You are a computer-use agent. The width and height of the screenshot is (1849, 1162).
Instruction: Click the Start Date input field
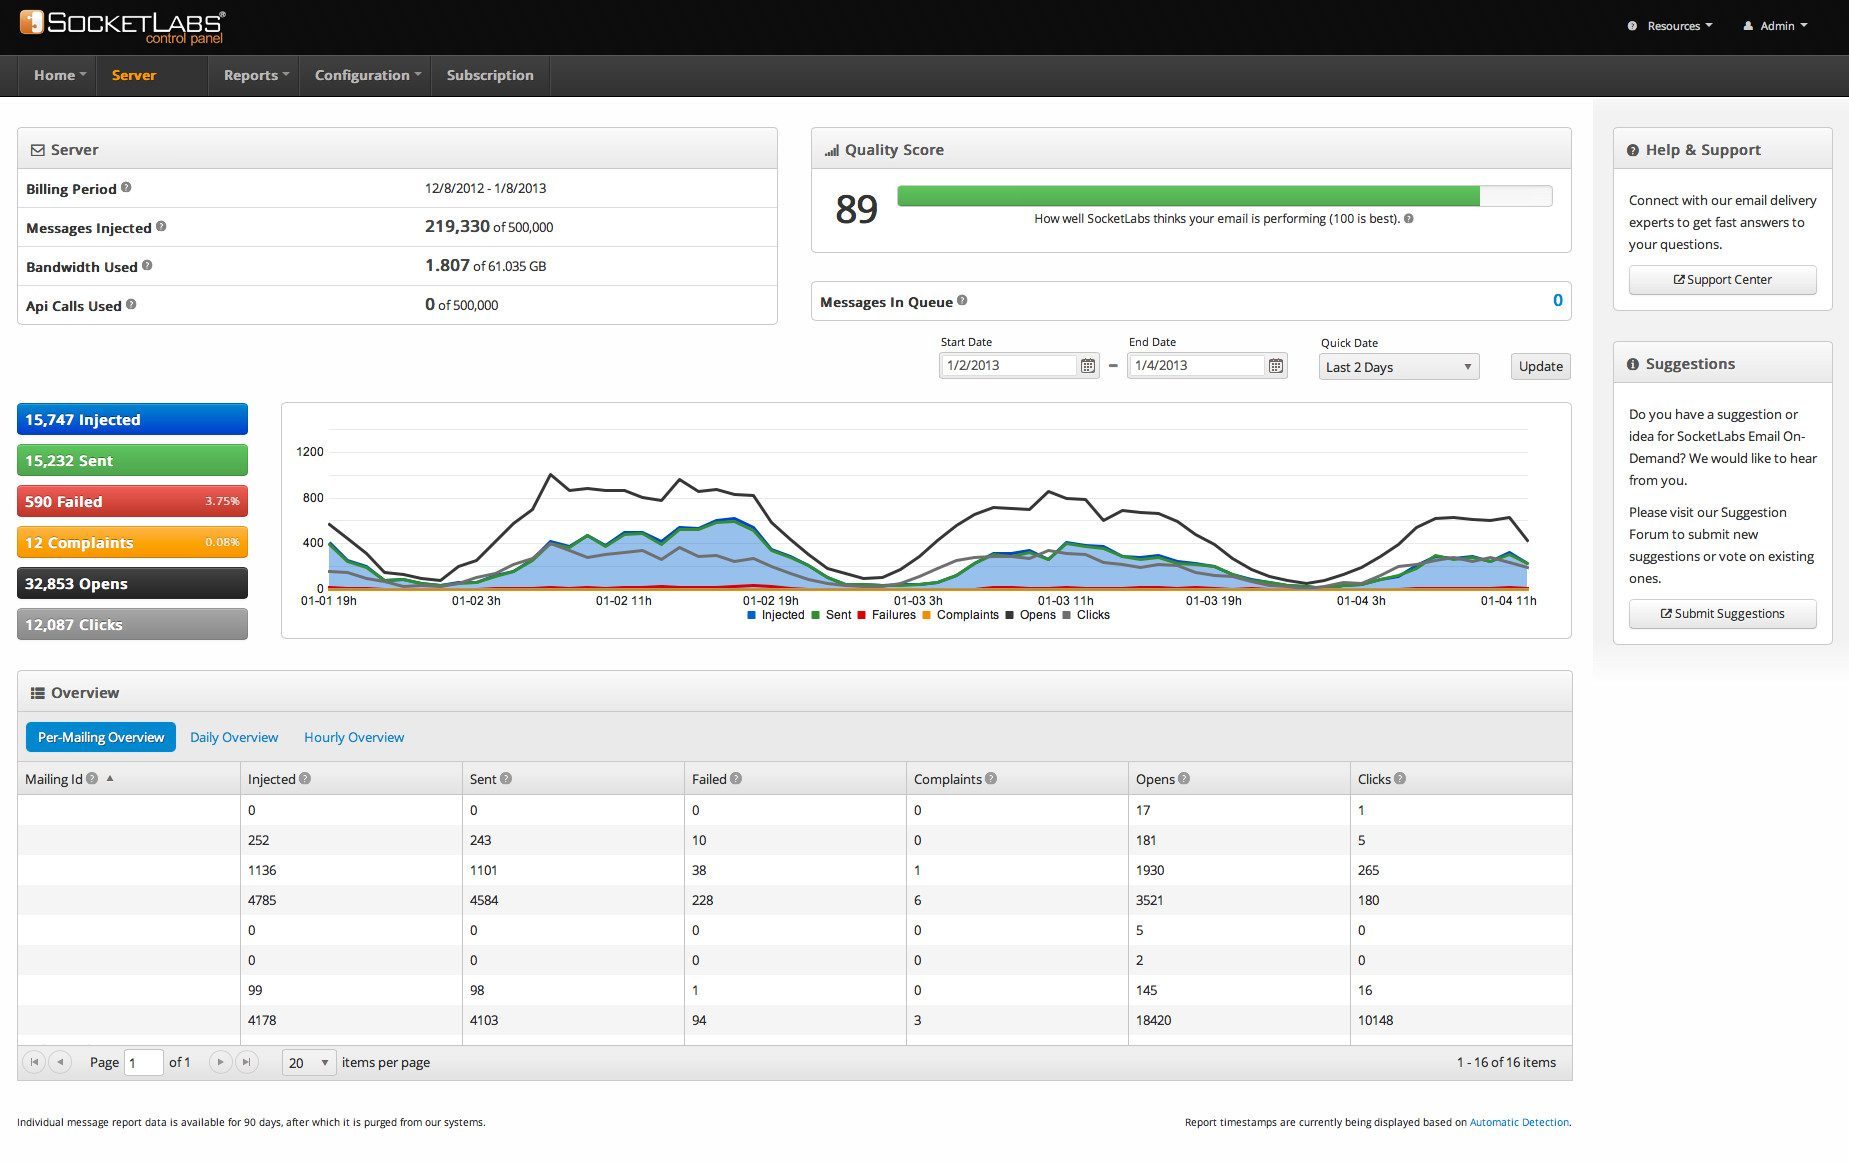[x=1009, y=366]
